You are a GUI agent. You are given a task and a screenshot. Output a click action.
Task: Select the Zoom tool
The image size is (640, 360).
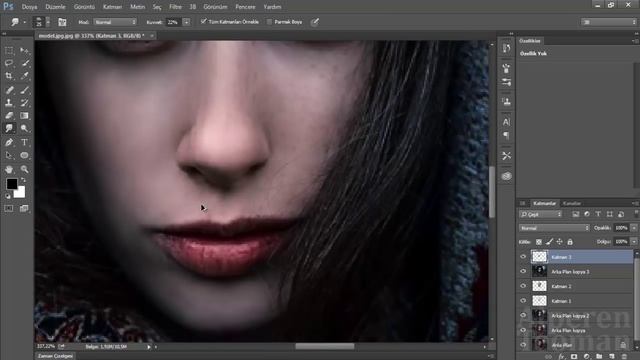[24, 169]
